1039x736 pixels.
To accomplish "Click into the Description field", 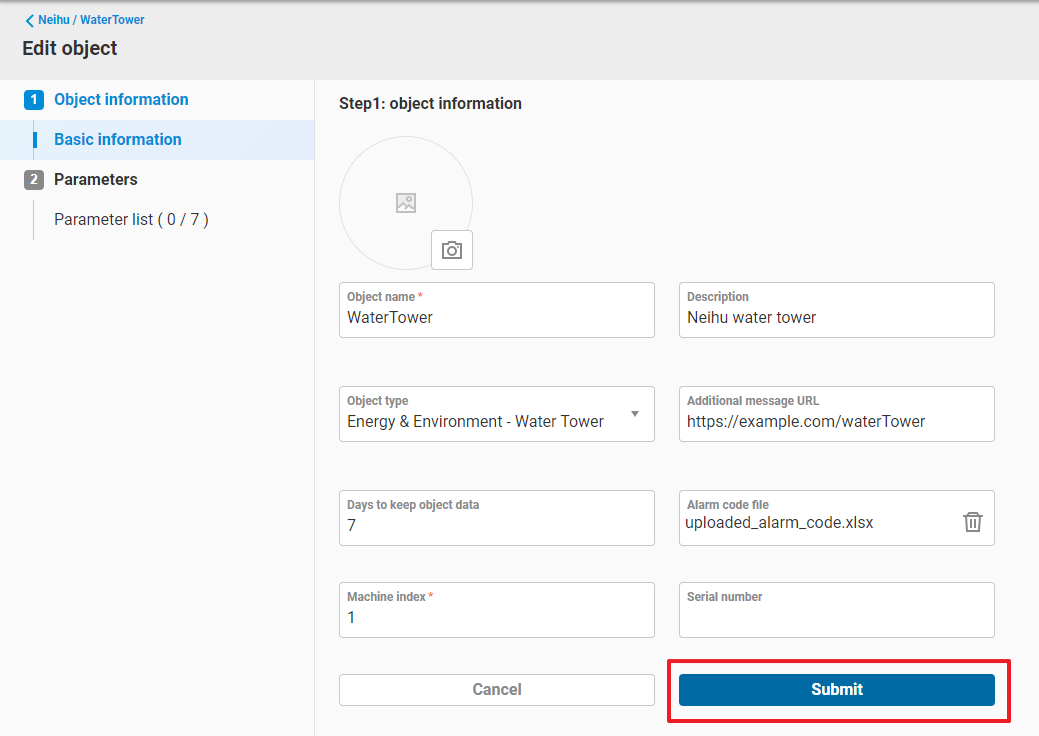I will [x=836, y=317].
